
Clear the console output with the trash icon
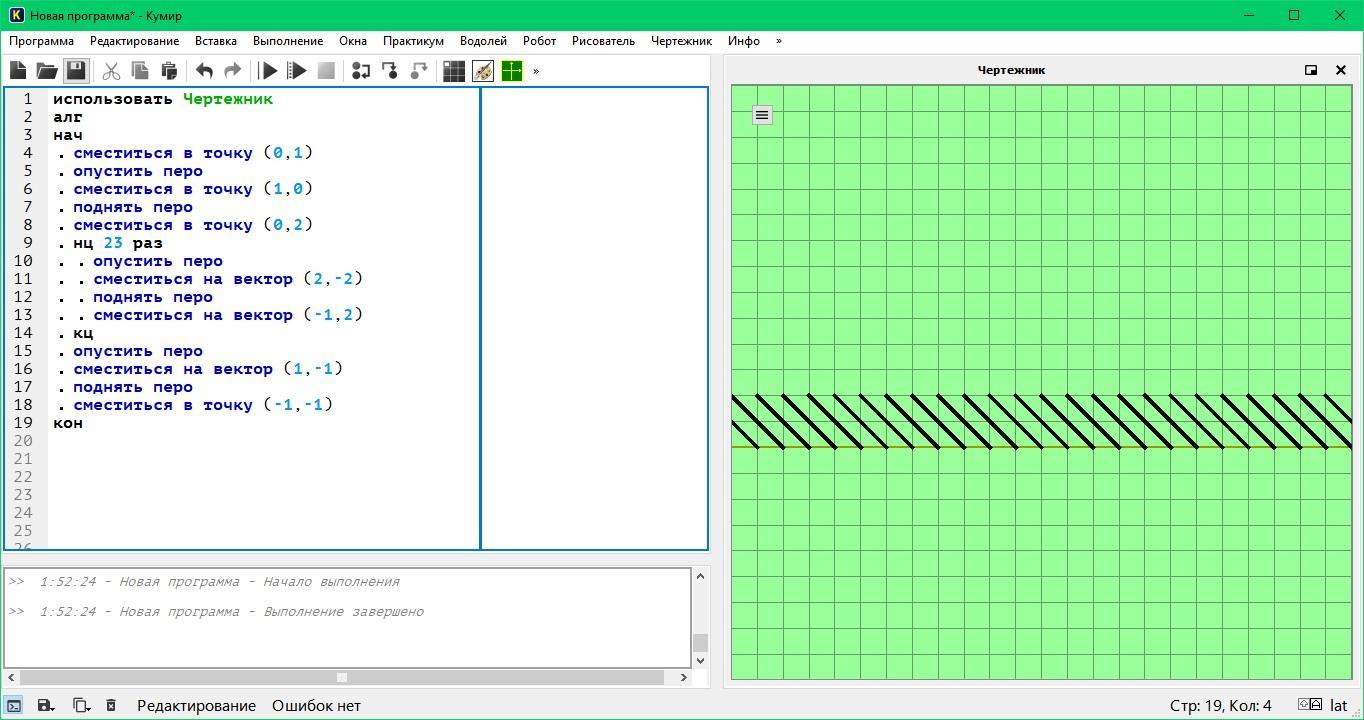[111, 706]
